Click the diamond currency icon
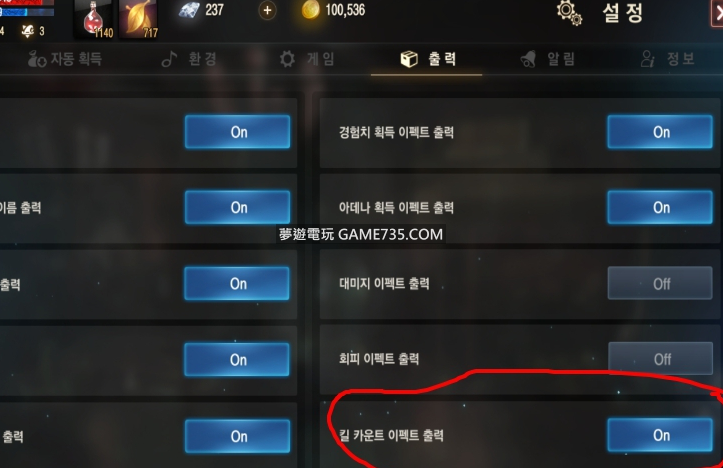This screenshot has height=468, width=723. pos(189,10)
